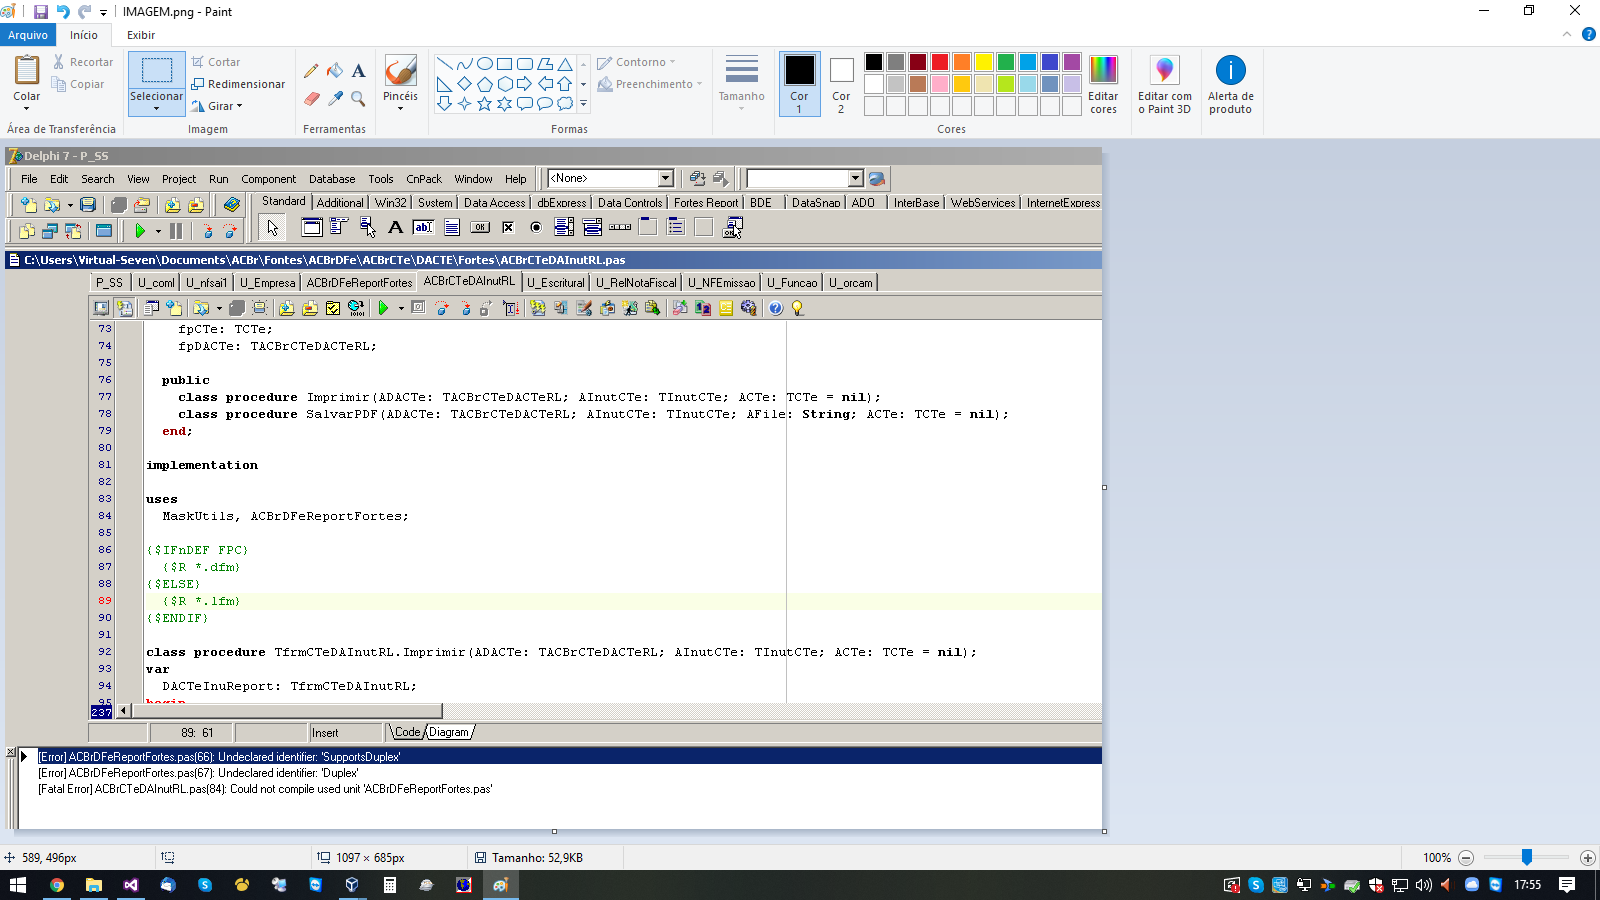Click the Undo arrow in title bar
This screenshot has width=1600, height=900.
[63, 12]
